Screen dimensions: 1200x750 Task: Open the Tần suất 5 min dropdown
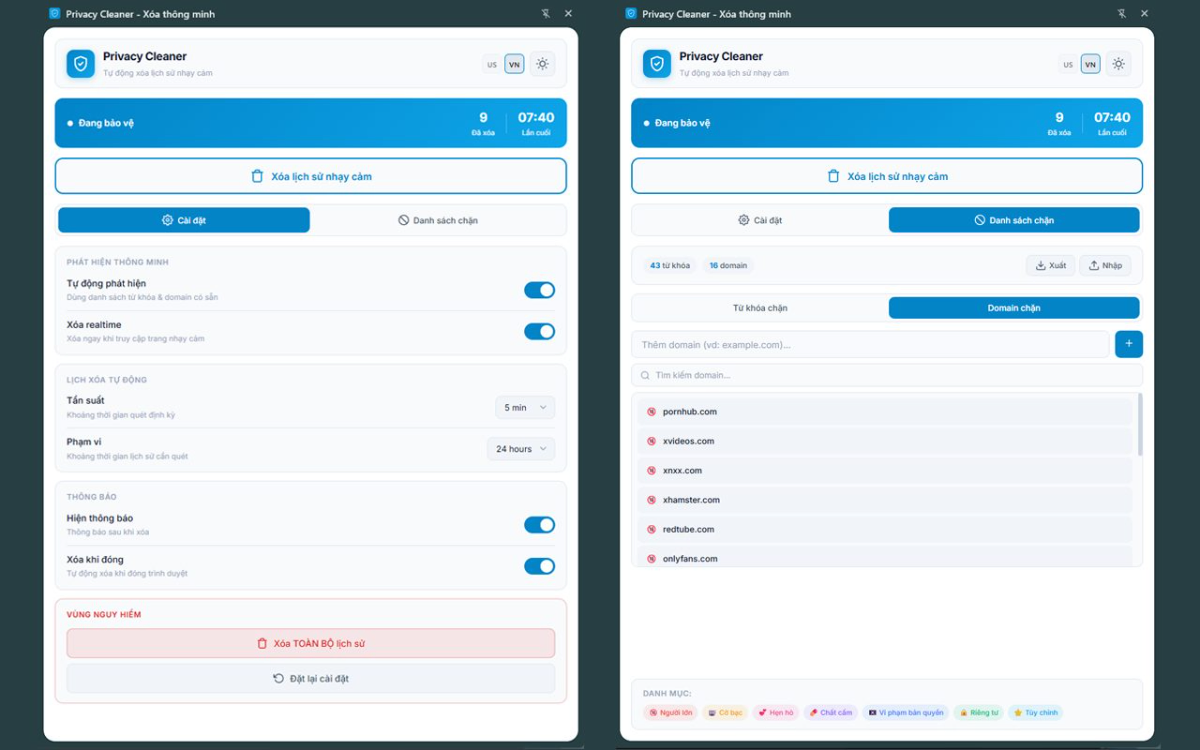pyautogui.click(x=525, y=408)
